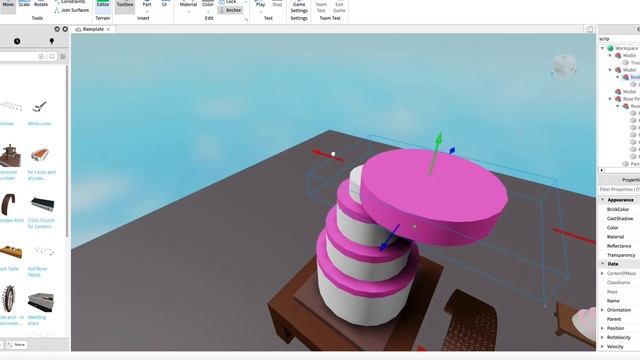Image resolution: width=640 pixels, height=360 pixels.
Task: Collapse the second Model node
Action: [x=610, y=70]
